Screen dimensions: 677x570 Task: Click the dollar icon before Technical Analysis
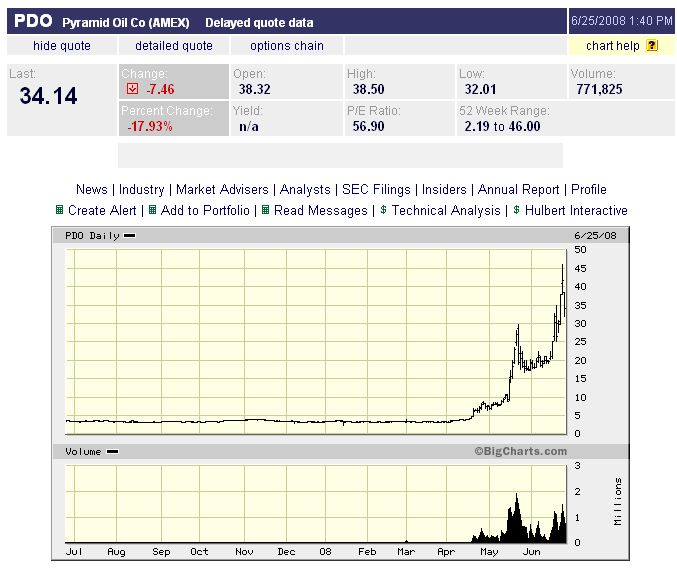(383, 210)
